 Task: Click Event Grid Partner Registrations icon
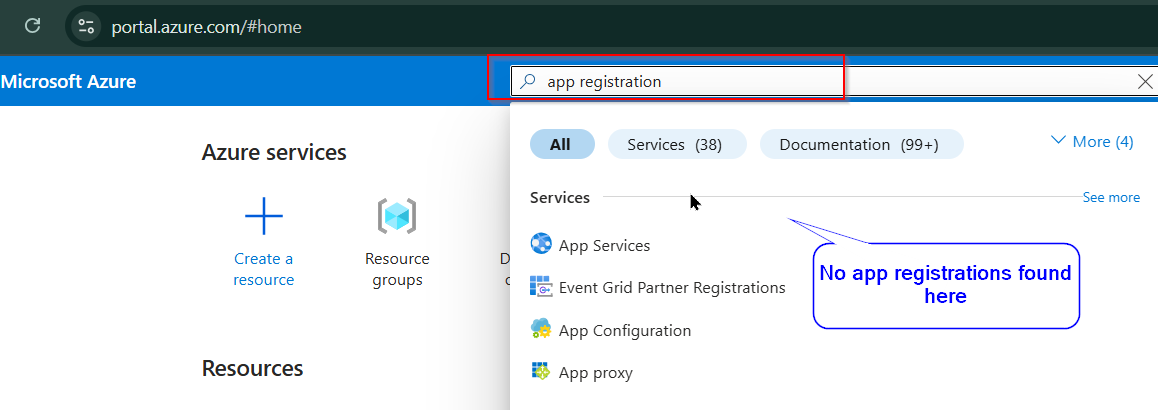pyautogui.click(x=541, y=287)
